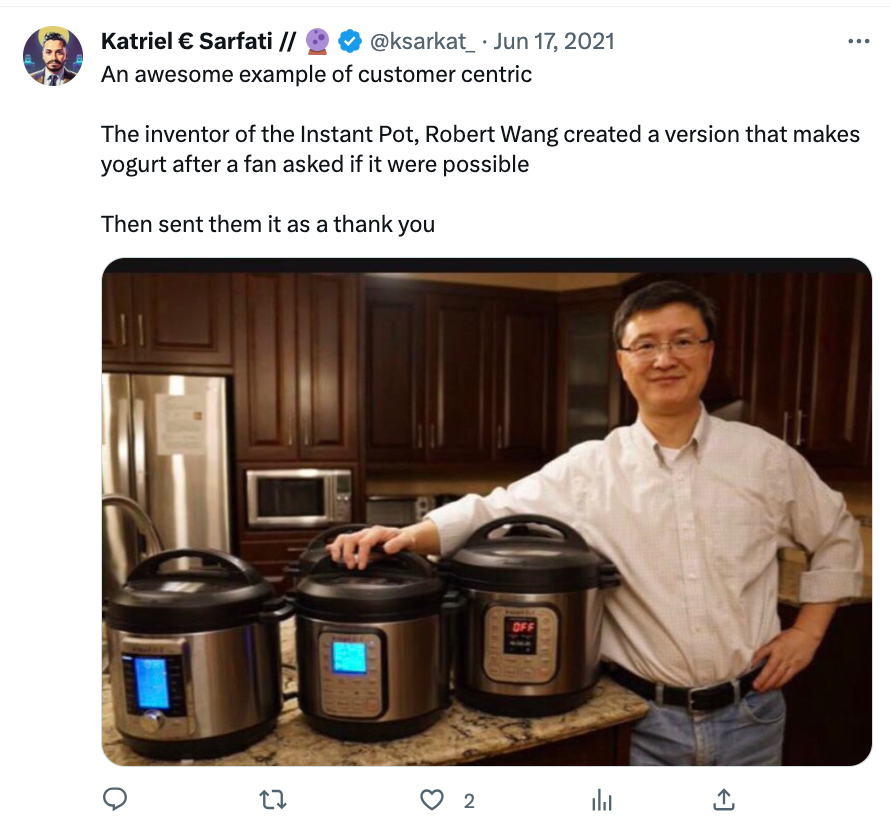Viewport: 890px width, 832px height.
Task: Click the Jun 17, 2021 timestamp
Action: [x=553, y=41]
